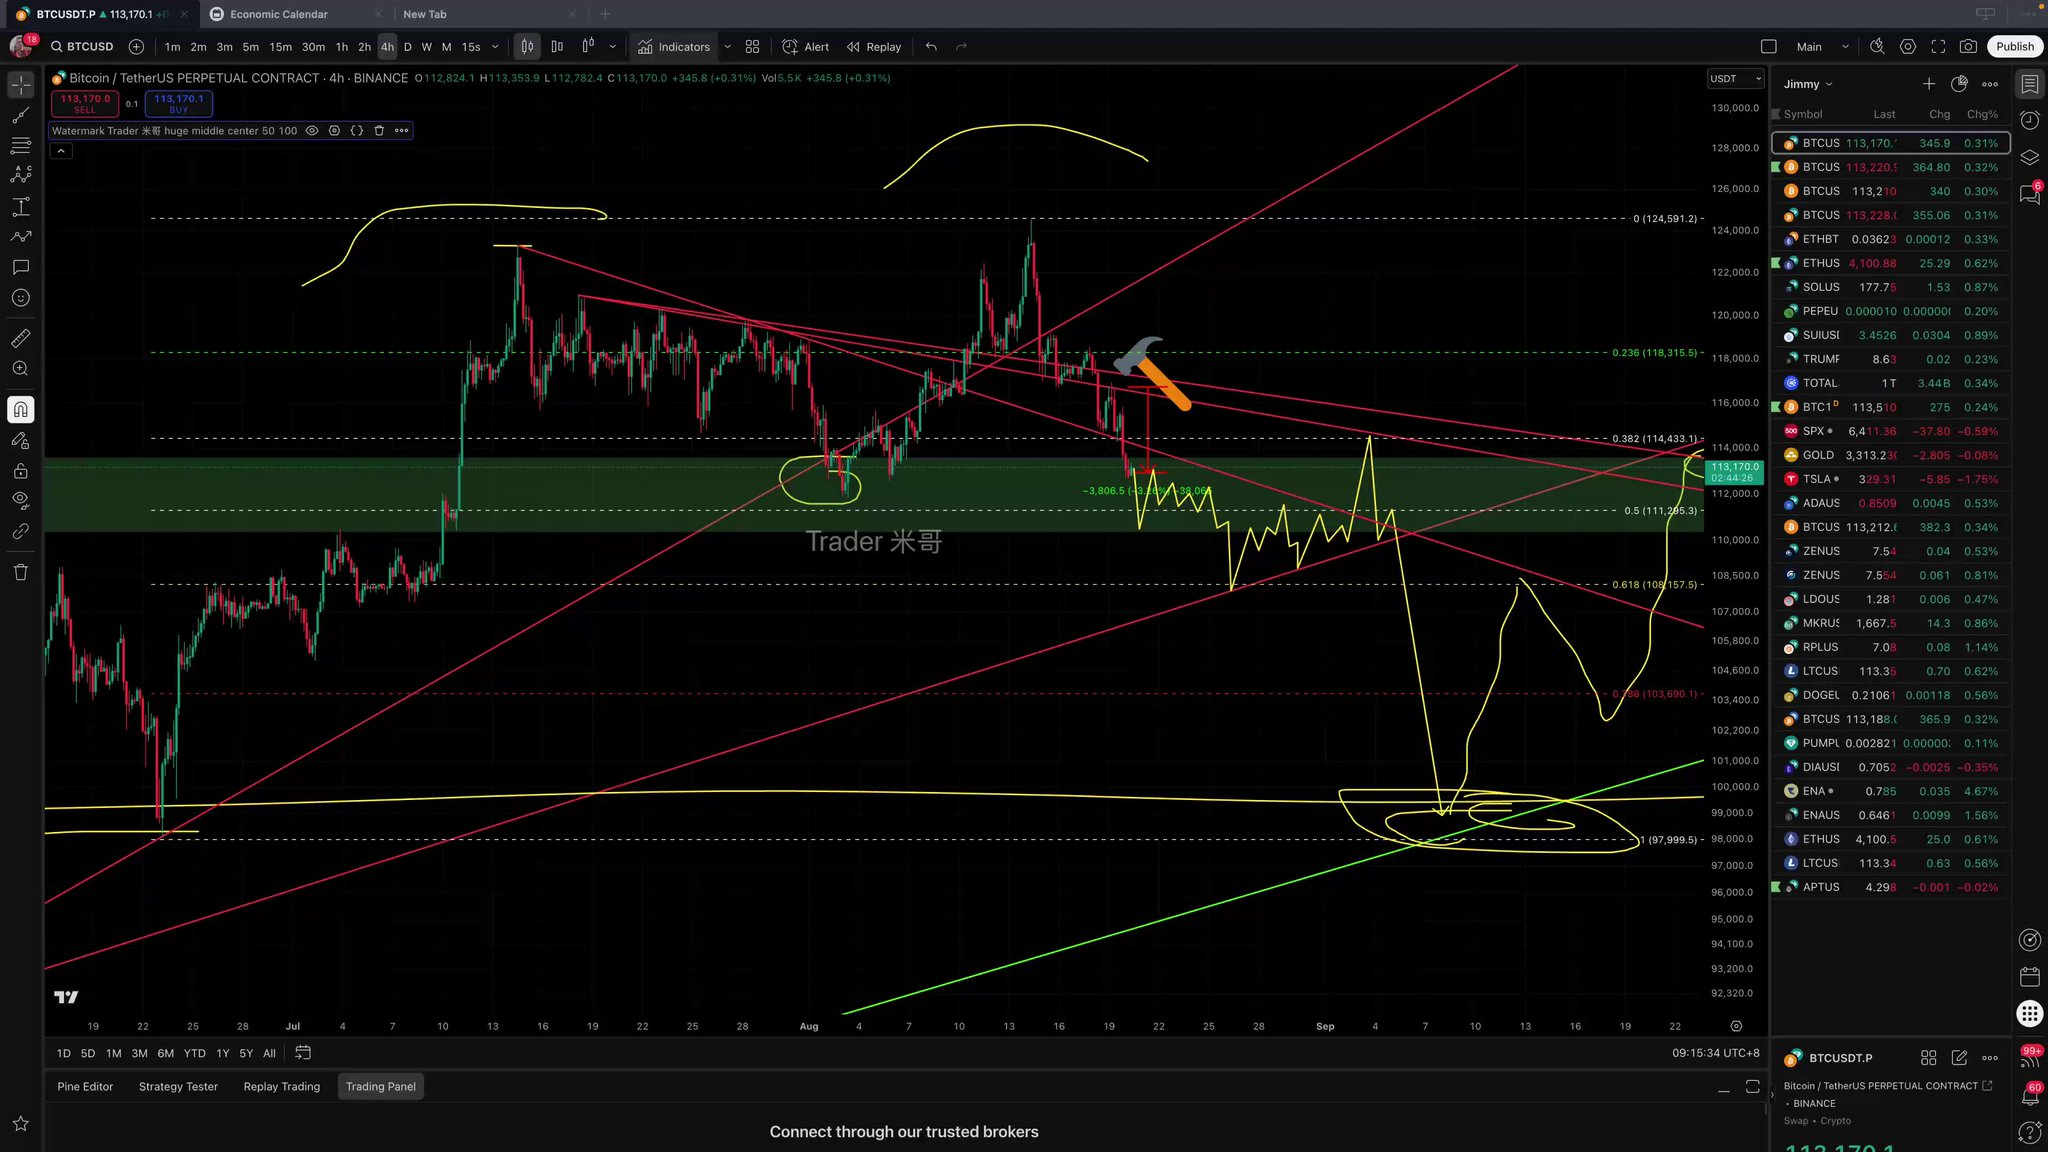Maximize the bottom panel

tap(1752, 1087)
